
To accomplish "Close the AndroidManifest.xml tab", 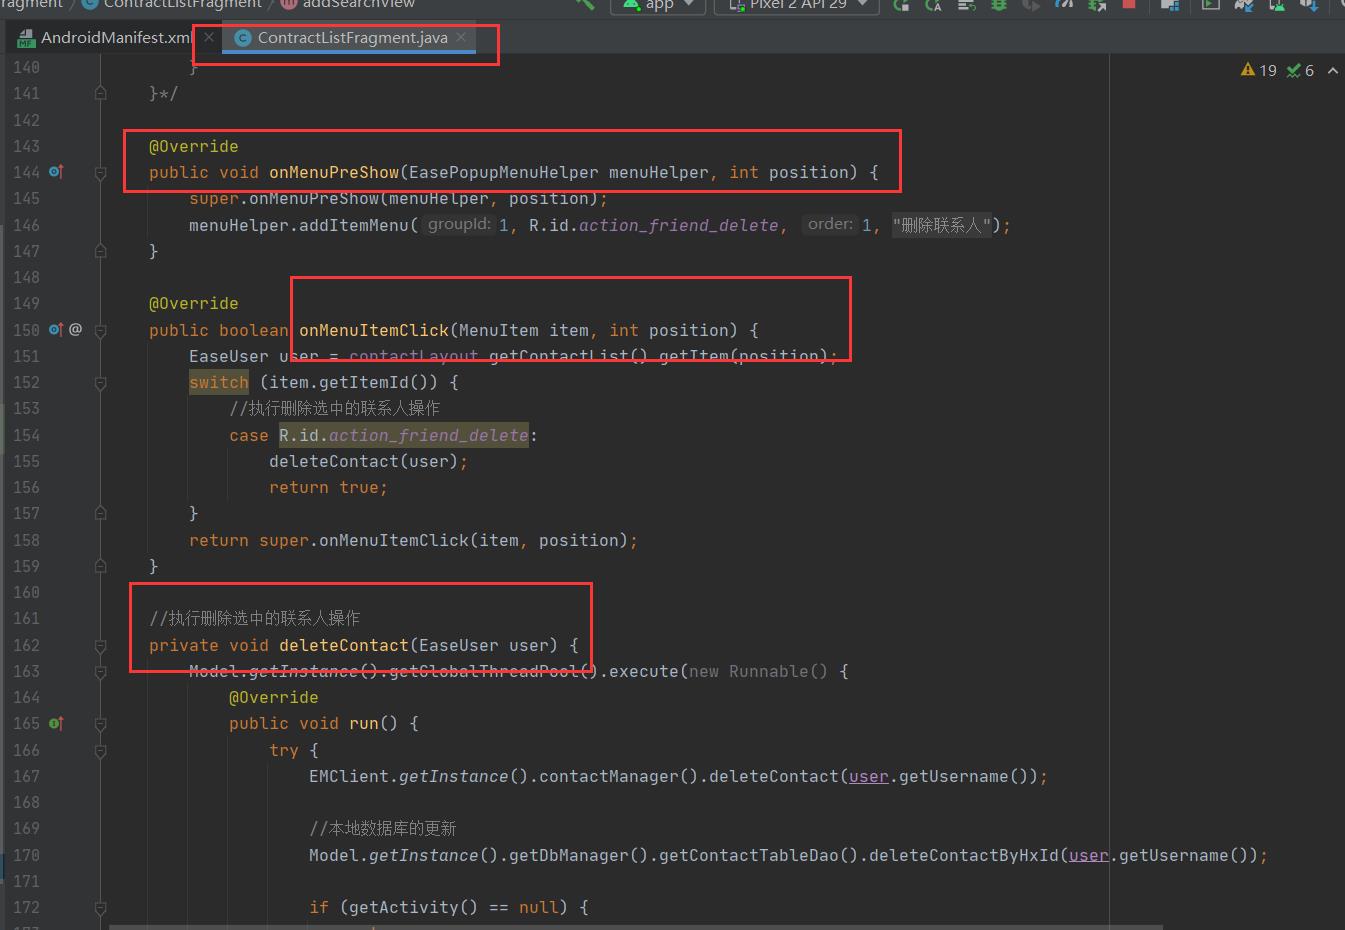I will (208, 37).
